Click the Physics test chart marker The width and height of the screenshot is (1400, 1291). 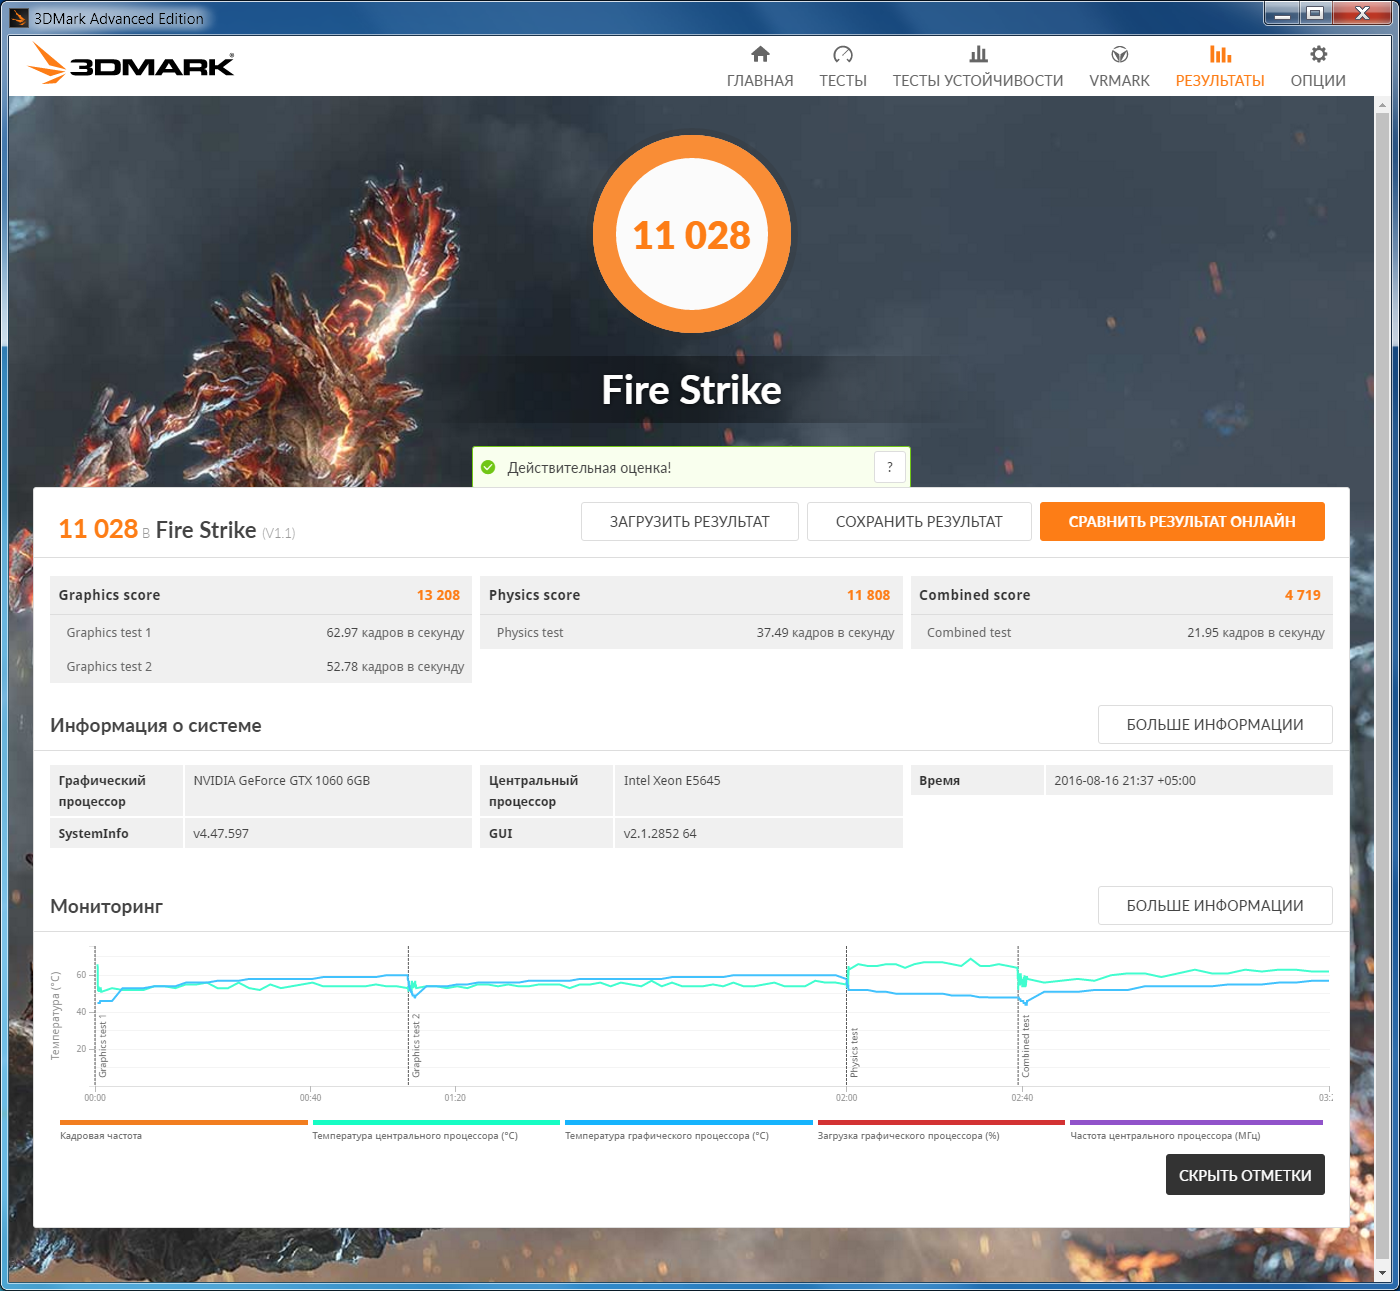click(854, 1052)
